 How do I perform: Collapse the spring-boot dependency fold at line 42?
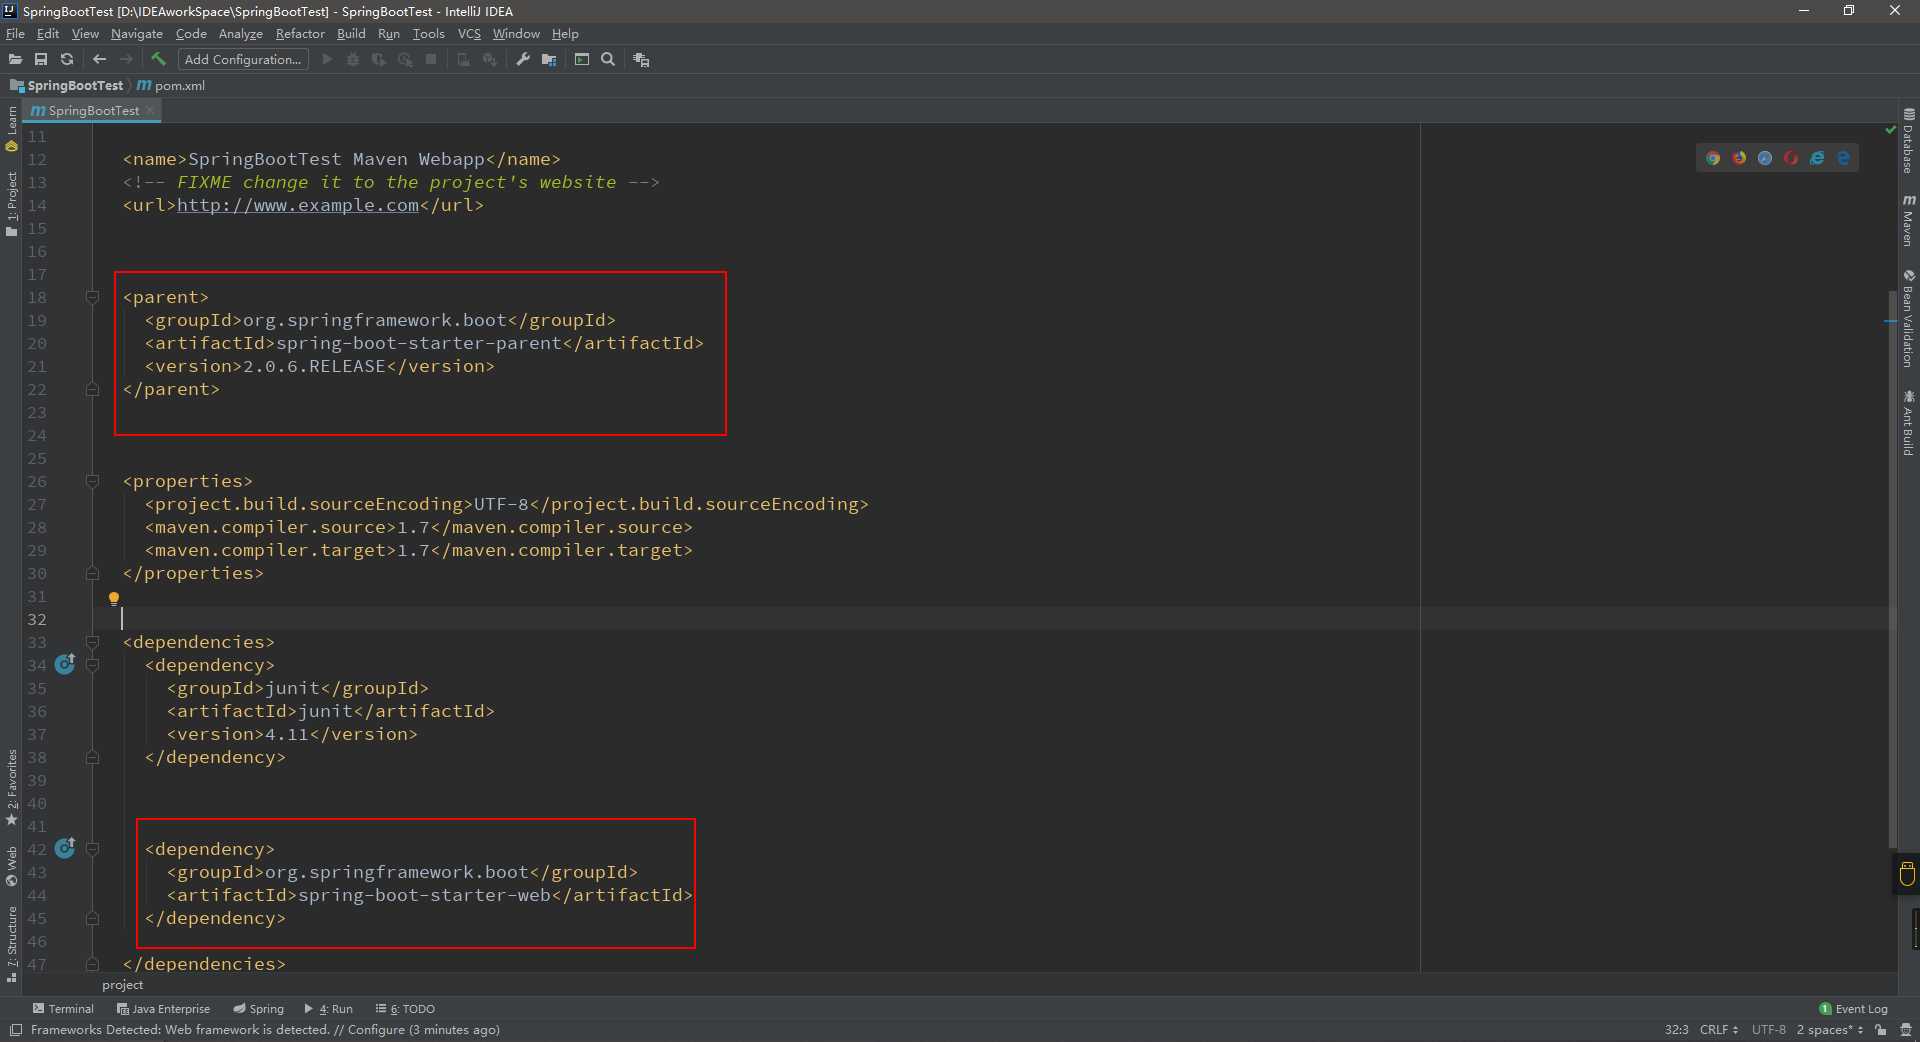(92, 849)
